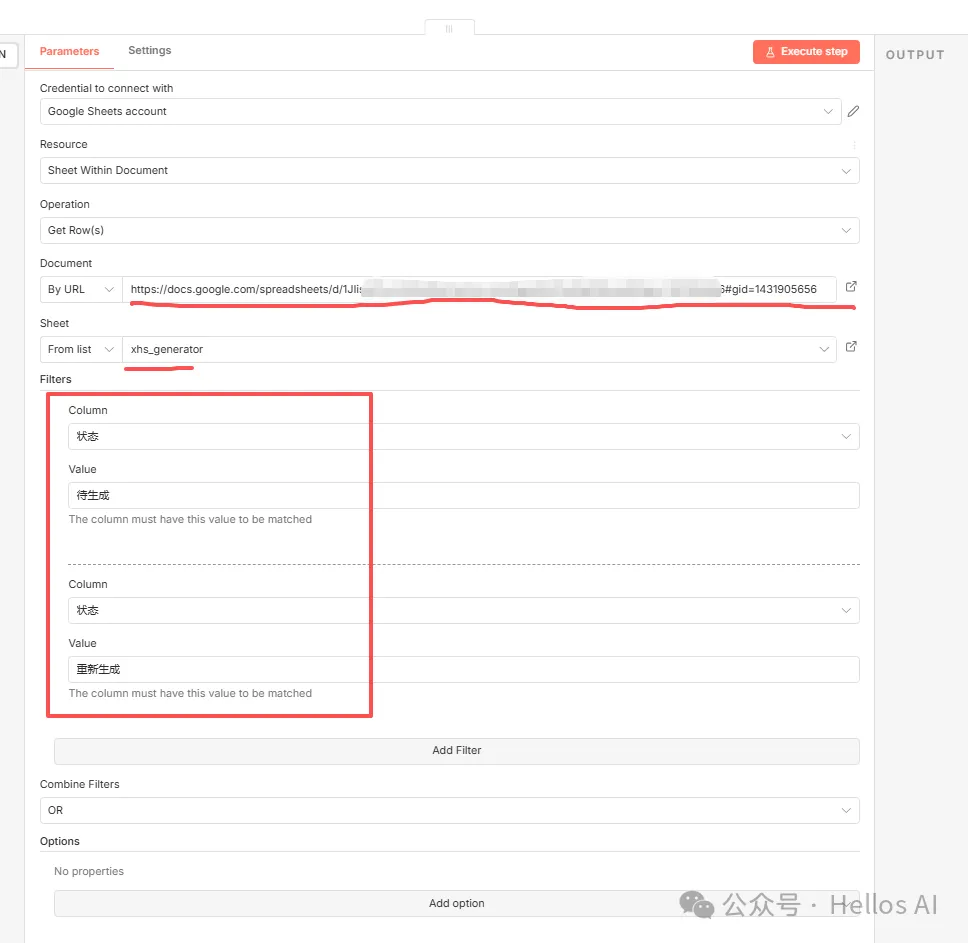Screen dimensions: 968x943
Task: Open Sheet mode From list dropdown
Action: [81, 350]
